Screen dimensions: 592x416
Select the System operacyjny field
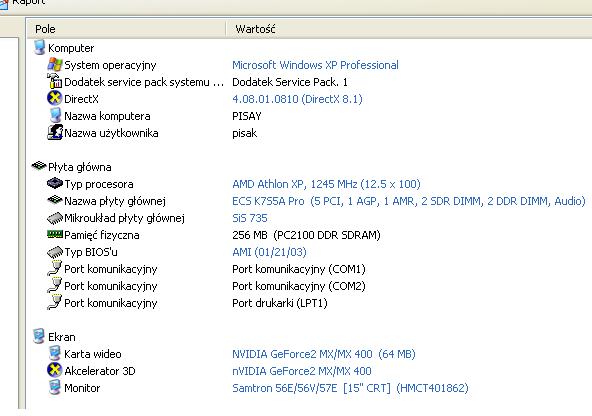click(110, 65)
